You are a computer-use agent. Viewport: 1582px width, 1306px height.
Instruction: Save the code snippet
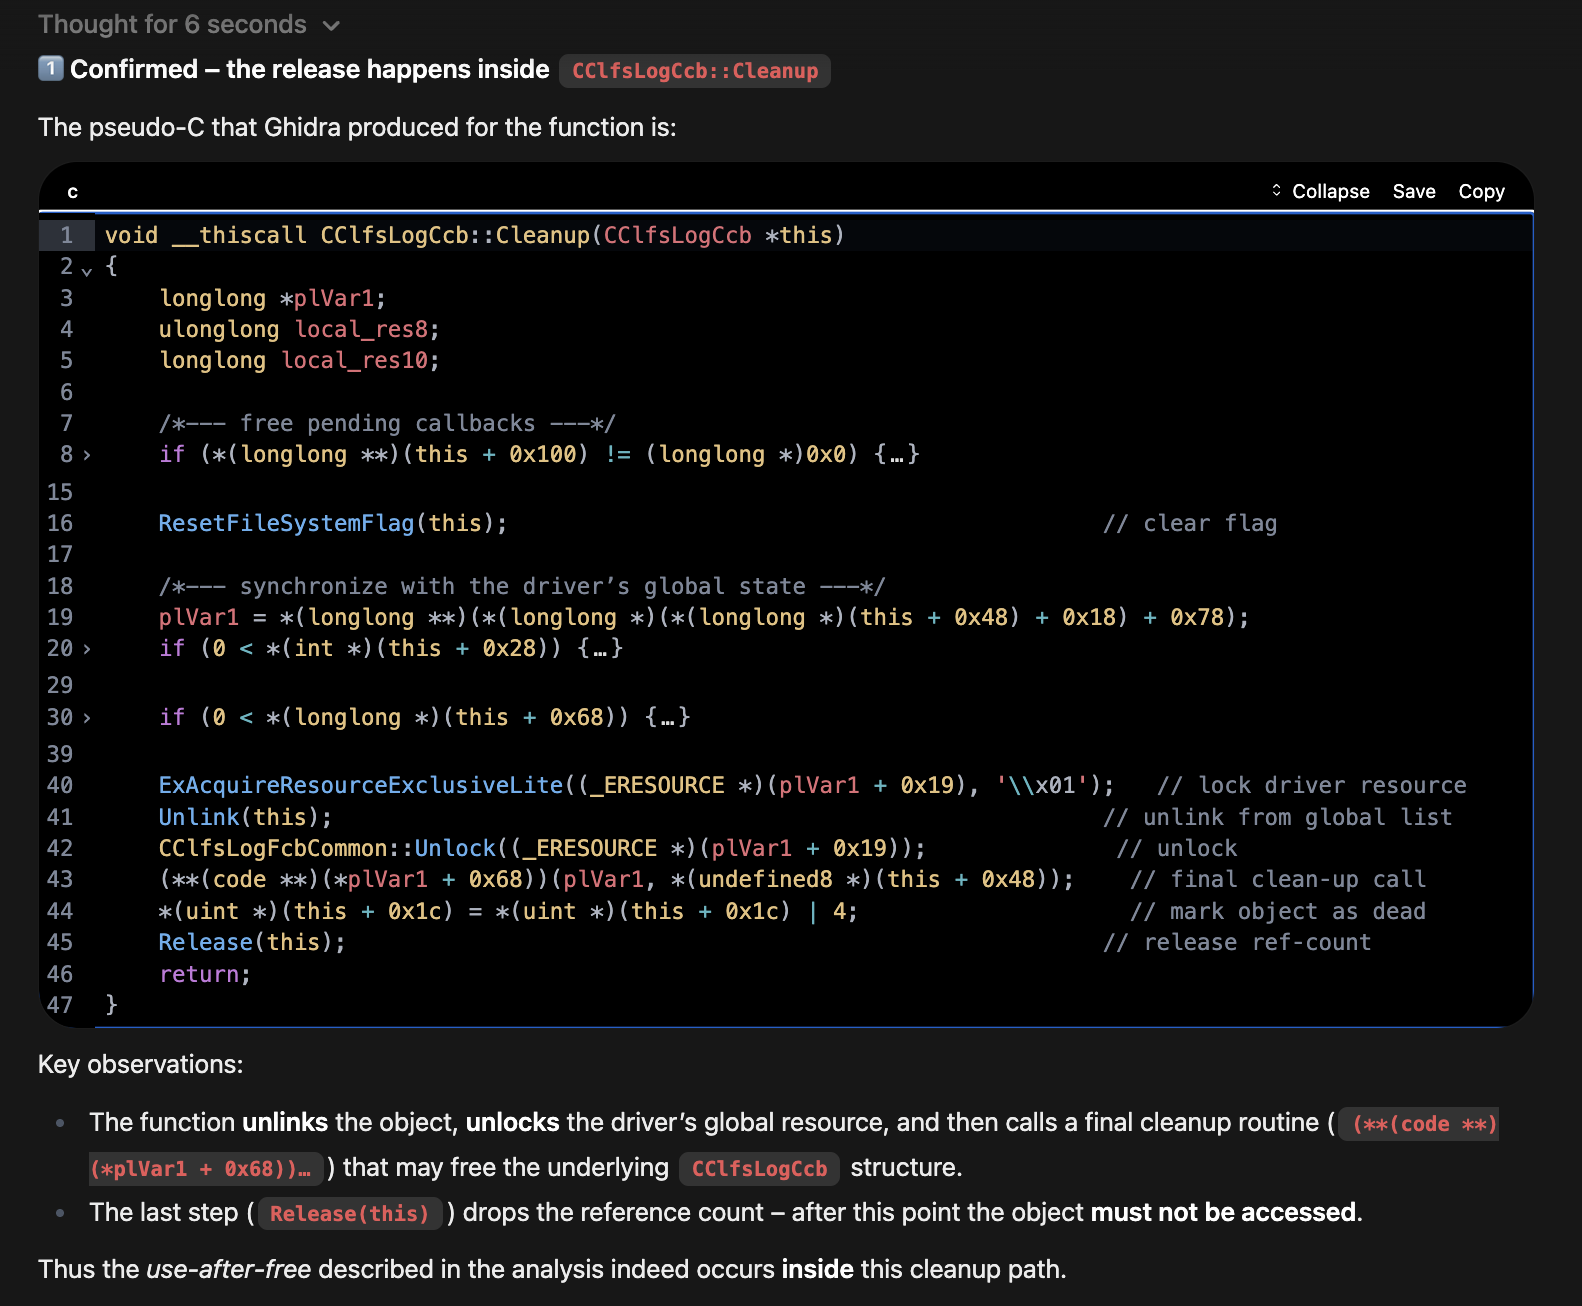click(x=1413, y=191)
